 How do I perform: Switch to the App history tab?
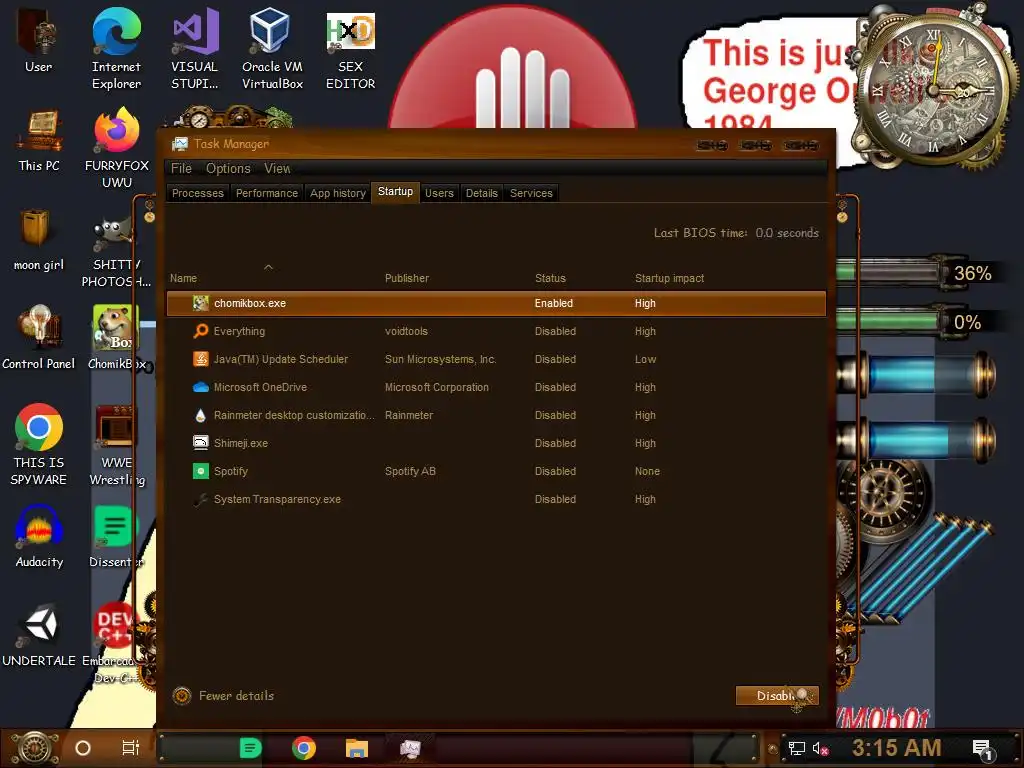coord(338,193)
